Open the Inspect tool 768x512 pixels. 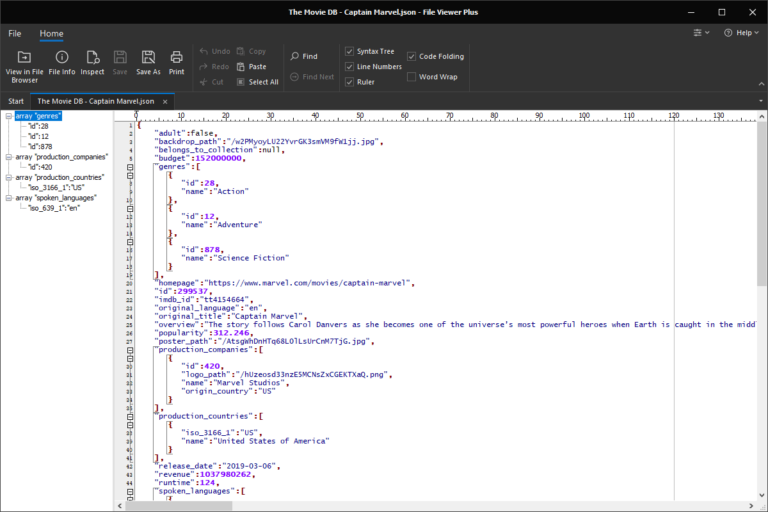tap(92, 63)
